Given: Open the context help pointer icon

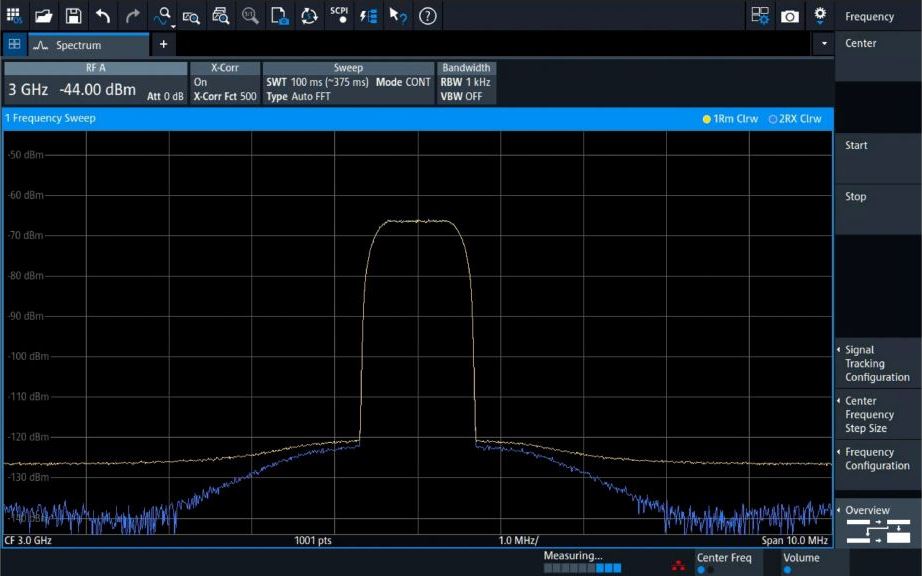Looking at the screenshot, I should [398, 16].
